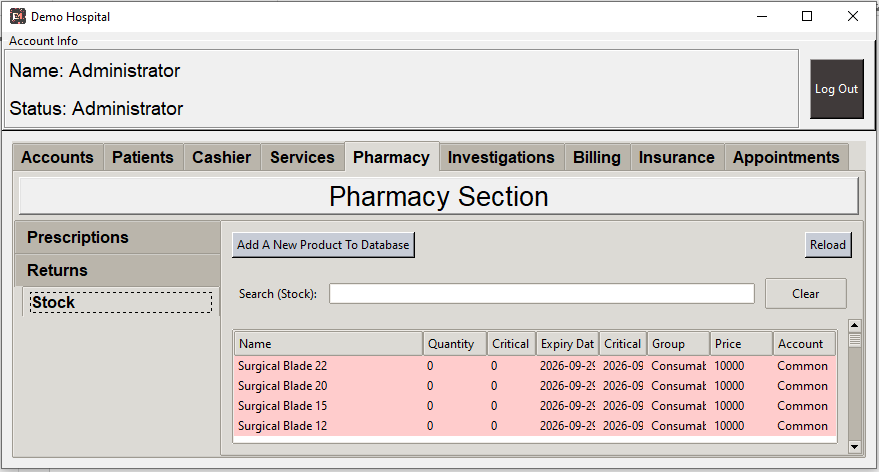Go to the Cashier tab
The image size is (879, 472).
(221, 158)
